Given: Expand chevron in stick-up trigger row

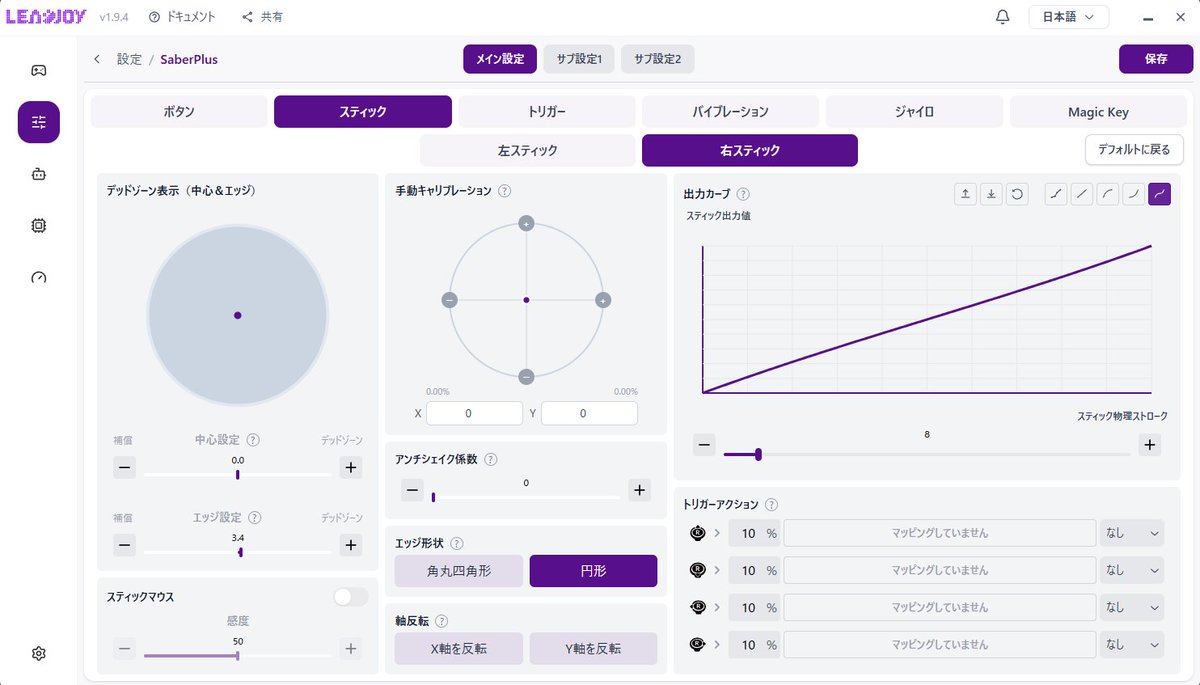Looking at the screenshot, I should 717,533.
